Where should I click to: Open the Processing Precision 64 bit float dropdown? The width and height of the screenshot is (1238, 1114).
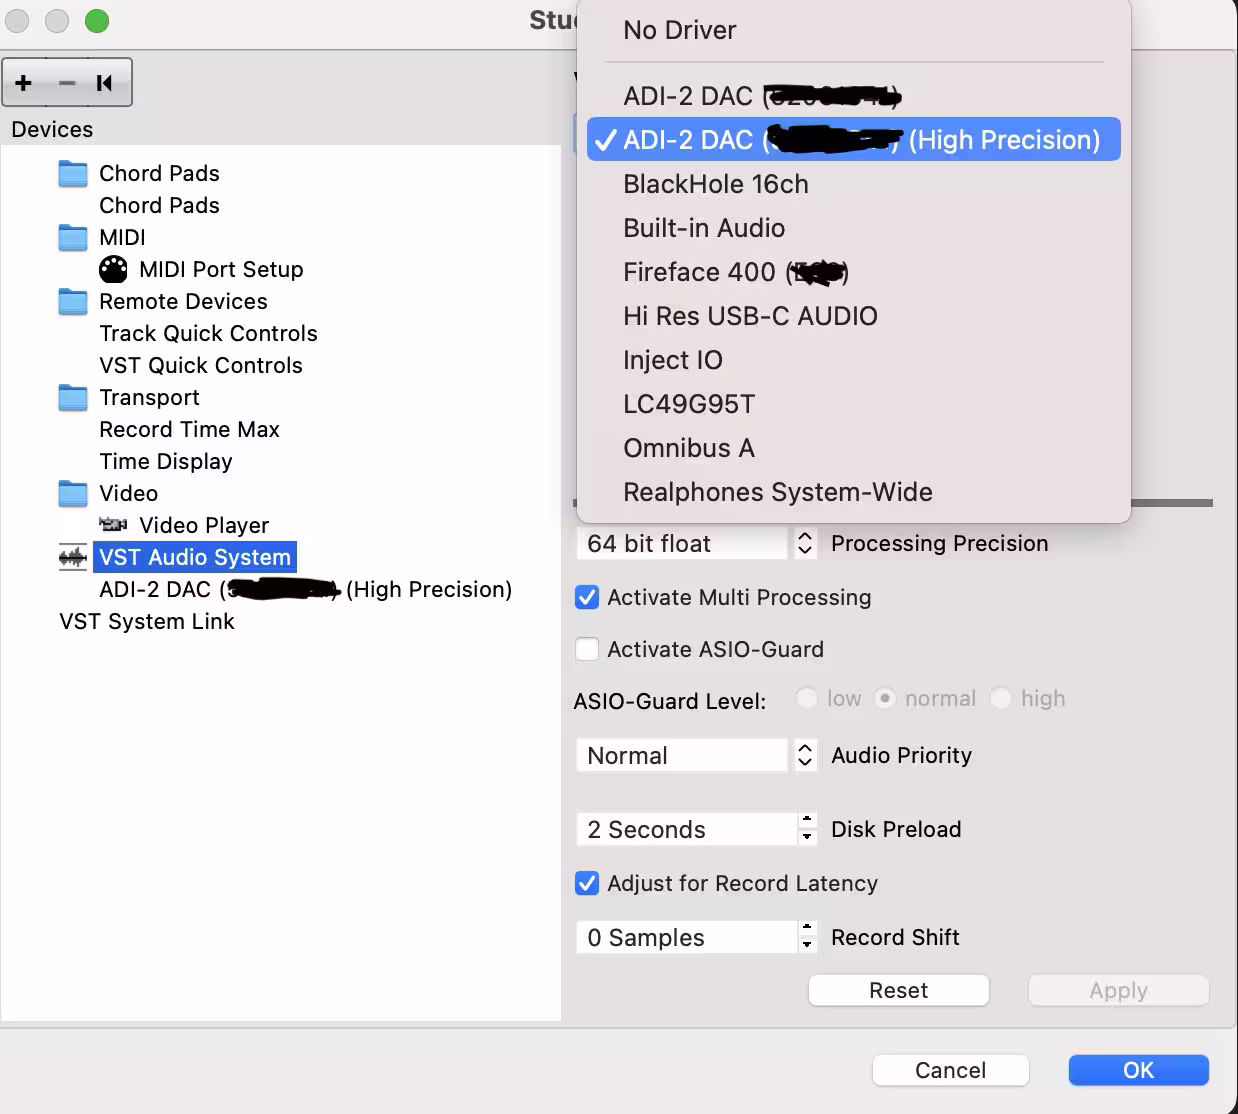pyautogui.click(x=697, y=543)
